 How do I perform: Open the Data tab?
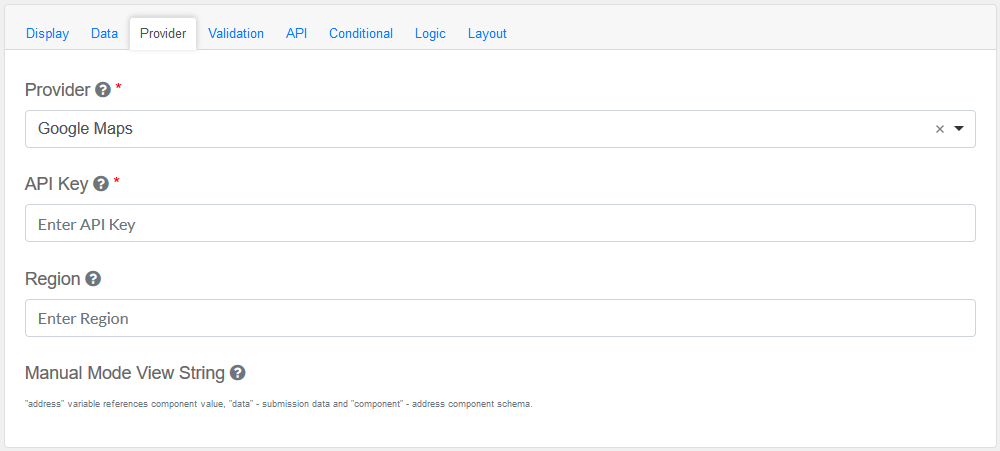point(104,33)
